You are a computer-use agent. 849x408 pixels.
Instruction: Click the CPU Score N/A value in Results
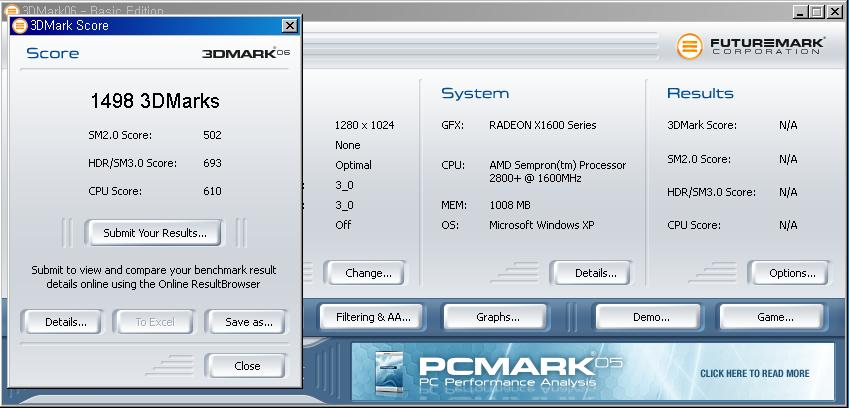pyautogui.click(x=788, y=225)
